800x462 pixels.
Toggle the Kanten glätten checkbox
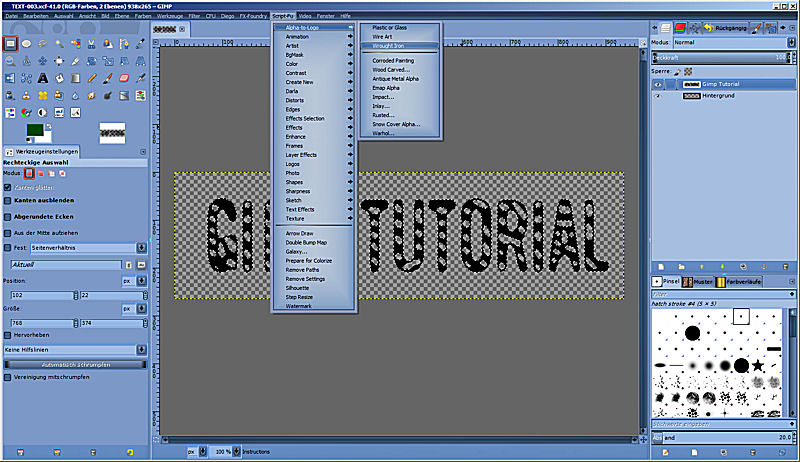(8, 187)
